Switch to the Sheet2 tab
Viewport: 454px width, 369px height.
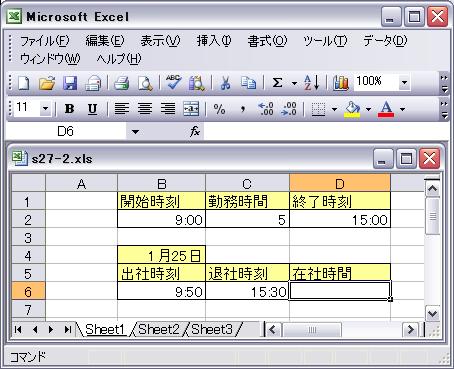pyautogui.click(x=159, y=329)
